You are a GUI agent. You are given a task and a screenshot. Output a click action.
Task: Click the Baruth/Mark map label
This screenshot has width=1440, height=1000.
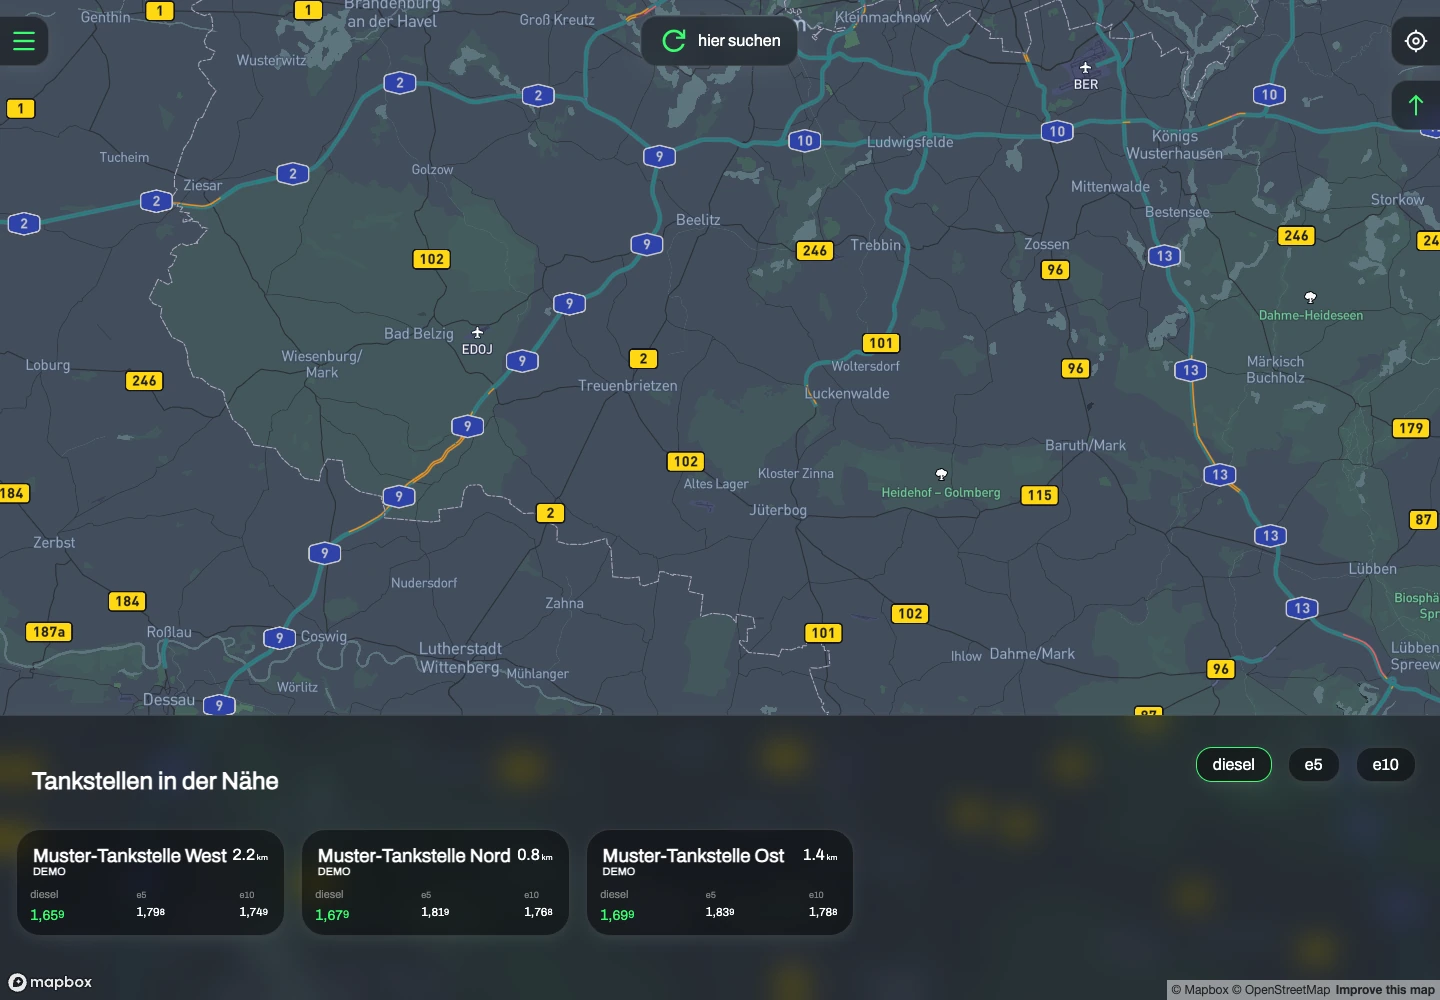click(x=1085, y=446)
